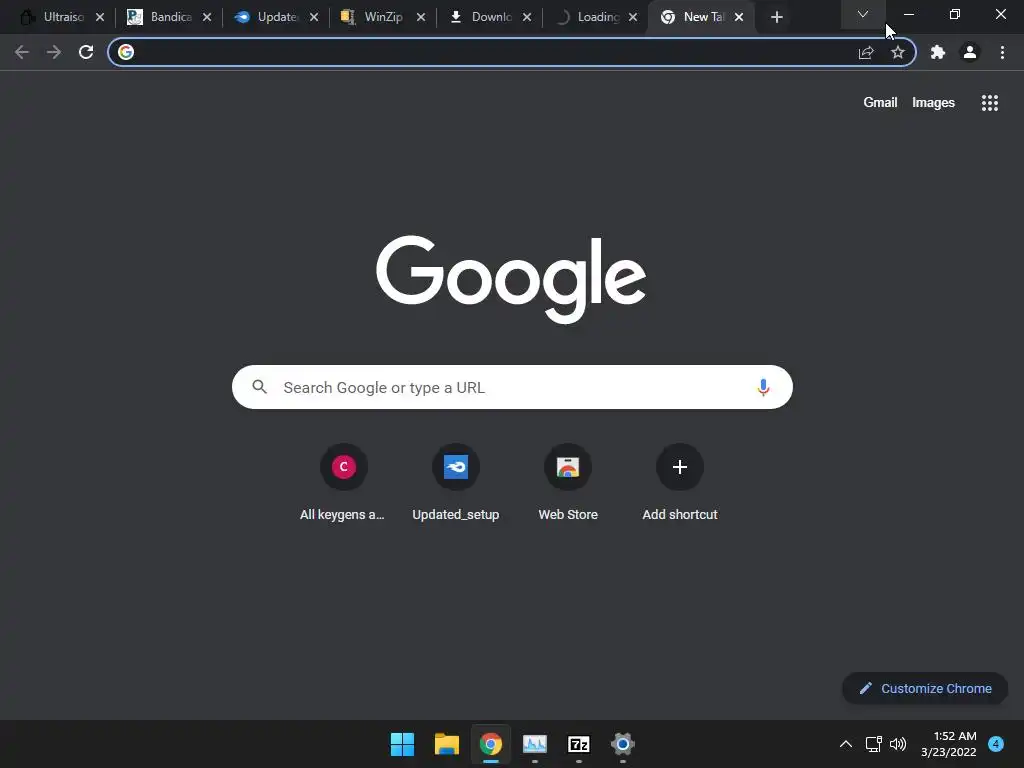Open the Web Store shortcut

coord(568,483)
